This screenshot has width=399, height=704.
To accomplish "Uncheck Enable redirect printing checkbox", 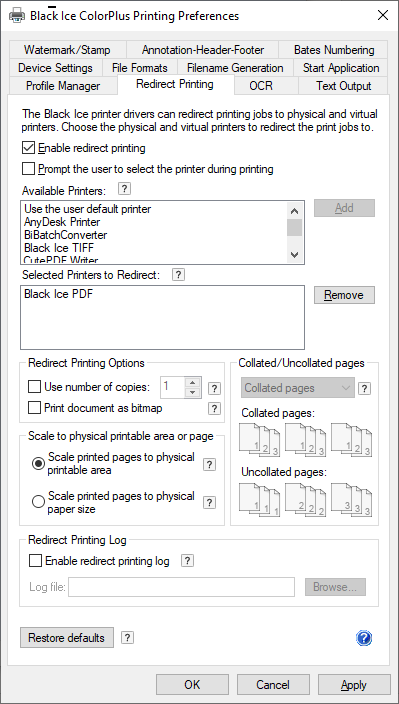I will tap(28, 148).
